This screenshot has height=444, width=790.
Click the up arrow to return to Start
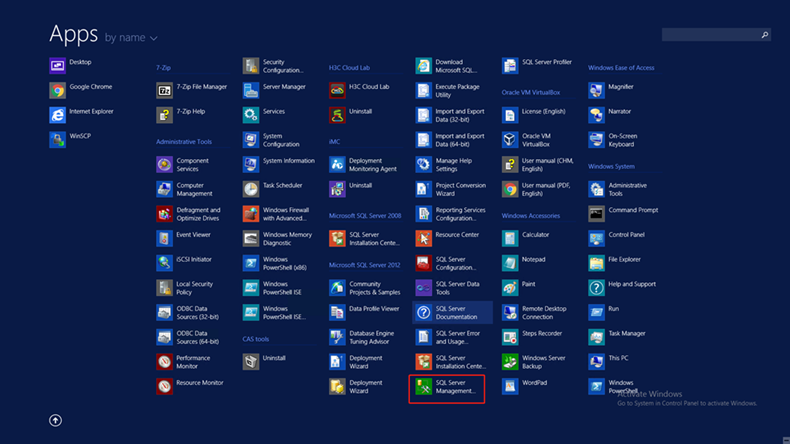pyautogui.click(x=55, y=420)
